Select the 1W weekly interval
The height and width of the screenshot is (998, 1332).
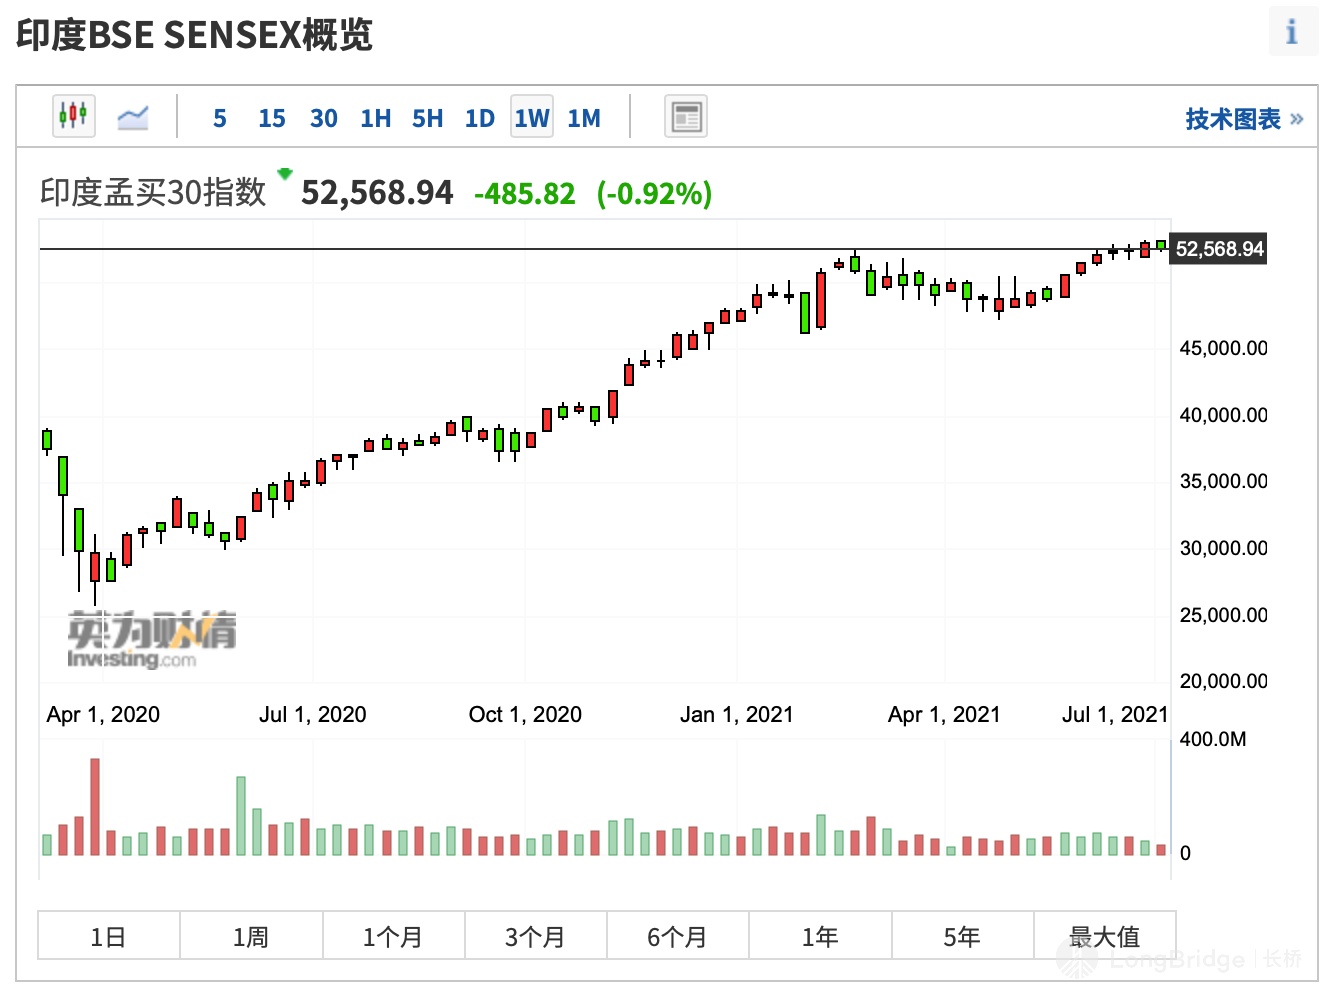(531, 119)
